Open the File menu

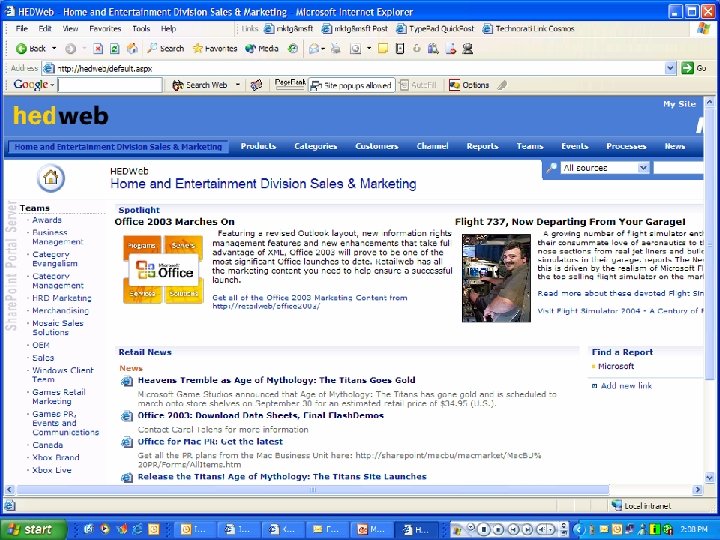pyautogui.click(x=22, y=28)
